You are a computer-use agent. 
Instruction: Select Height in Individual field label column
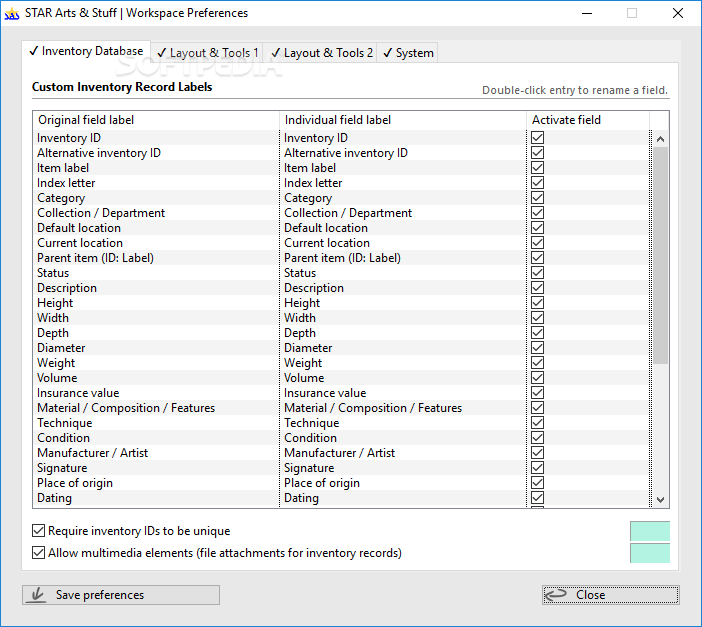pos(302,303)
